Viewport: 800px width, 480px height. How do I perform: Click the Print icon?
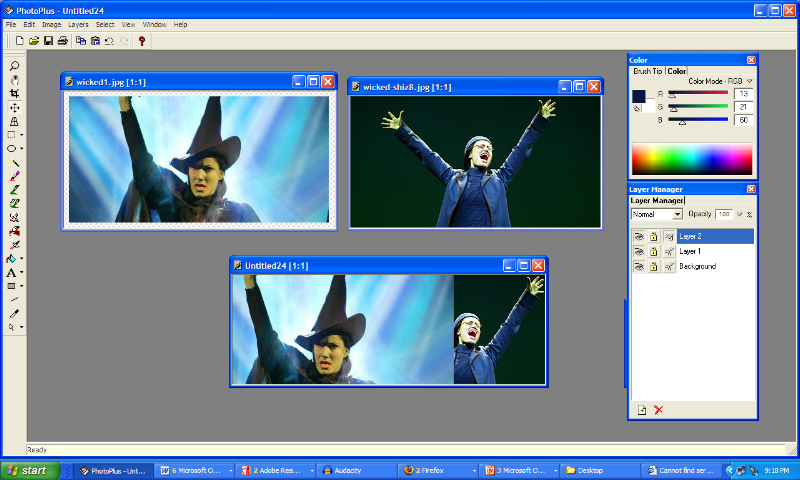click(63, 41)
